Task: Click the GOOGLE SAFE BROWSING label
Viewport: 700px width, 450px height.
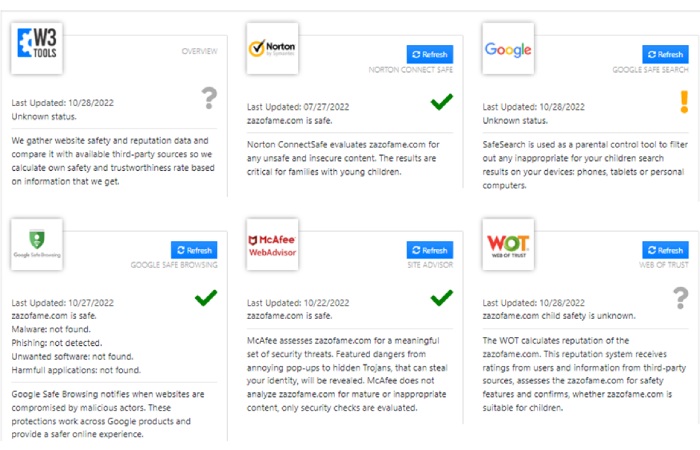Action: [174, 265]
